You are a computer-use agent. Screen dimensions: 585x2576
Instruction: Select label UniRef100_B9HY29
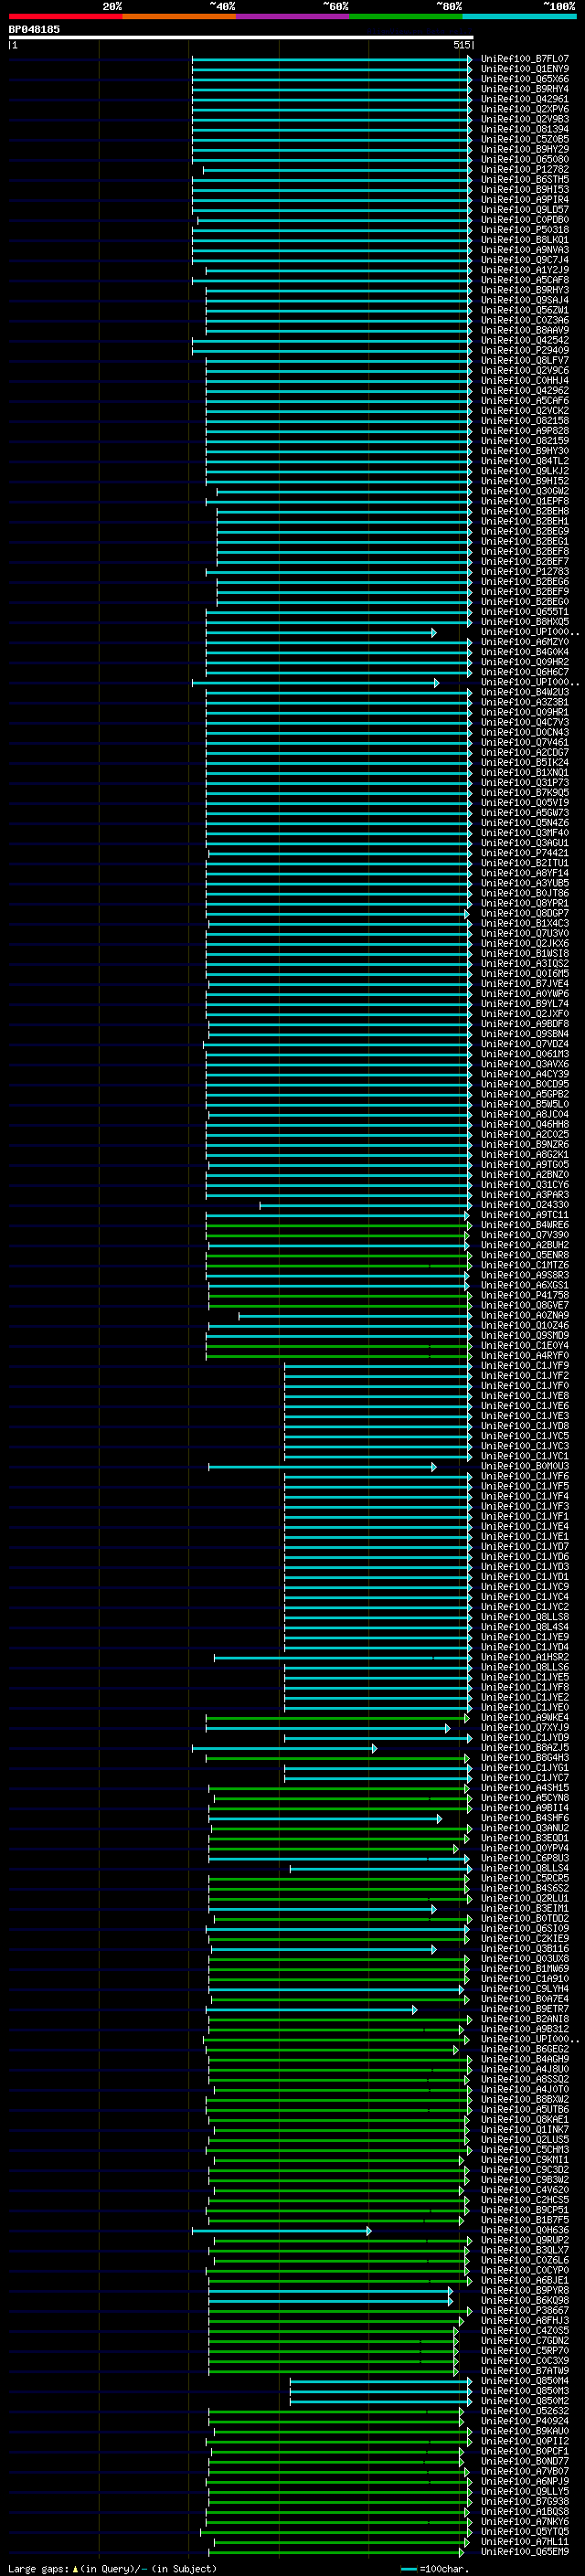[x=525, y=149]
